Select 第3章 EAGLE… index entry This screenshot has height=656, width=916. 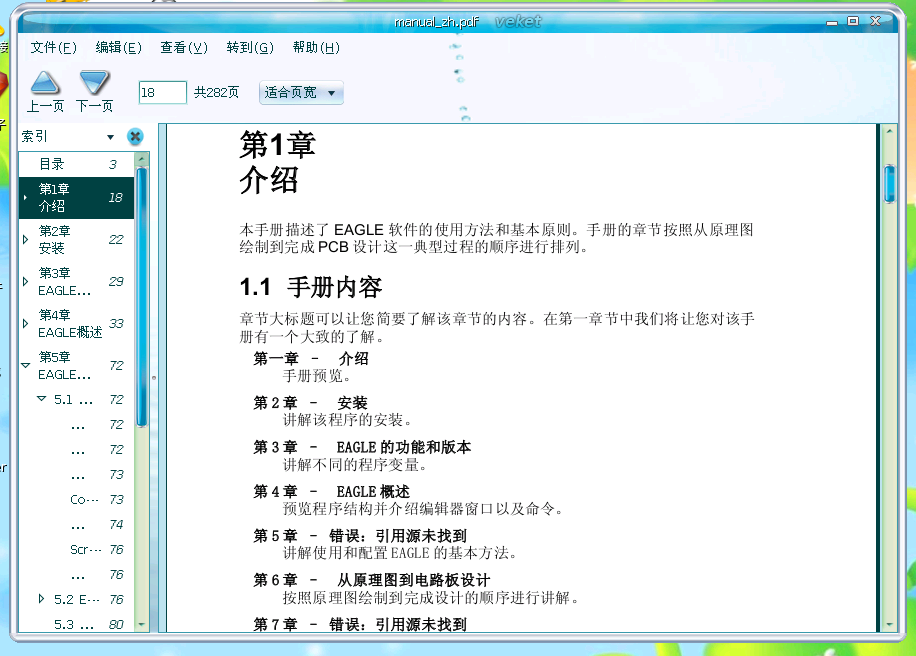pyautogui.click(x=77, y=282)
